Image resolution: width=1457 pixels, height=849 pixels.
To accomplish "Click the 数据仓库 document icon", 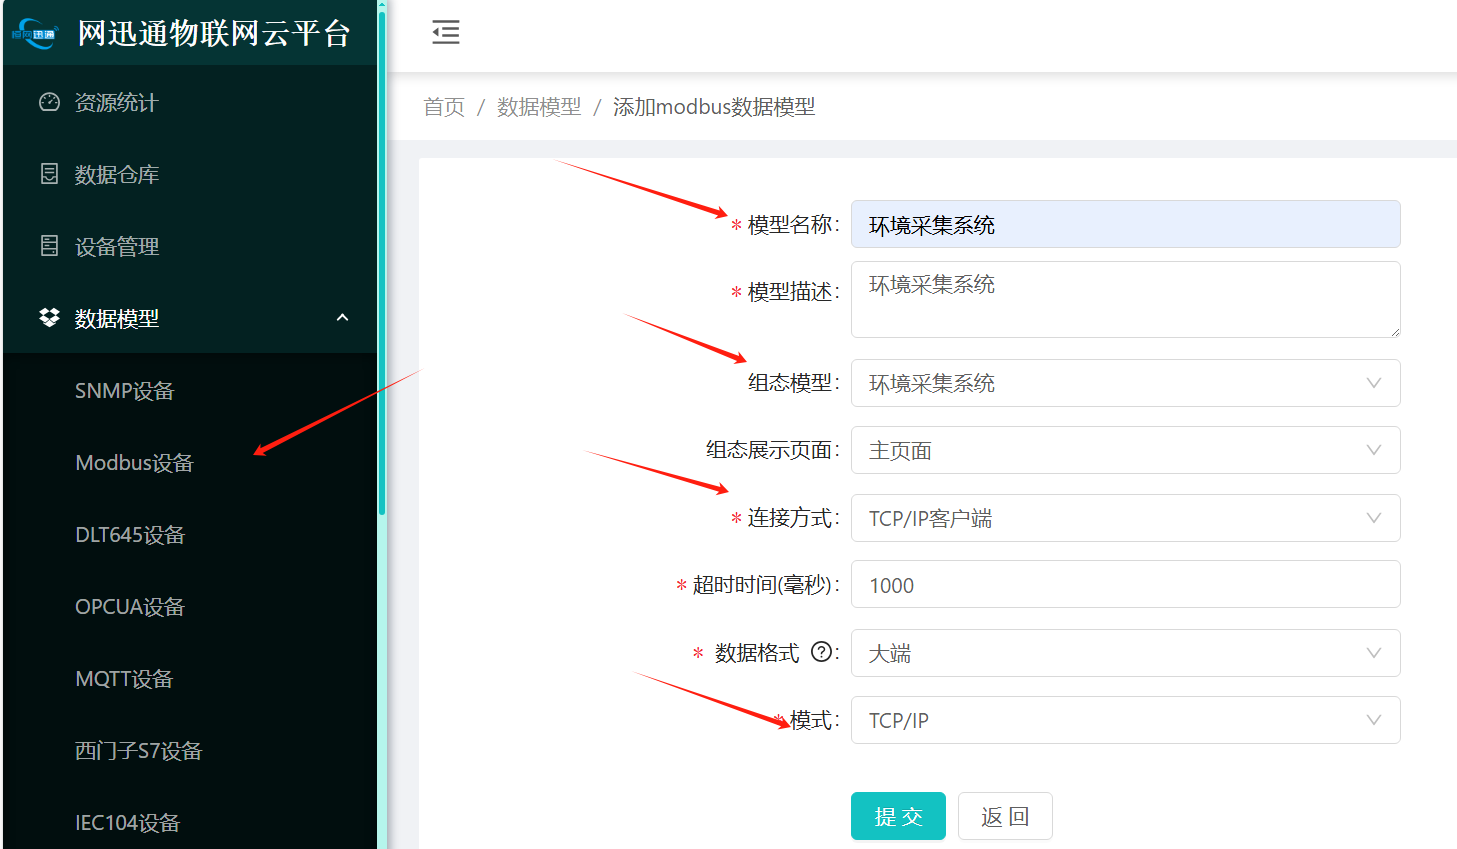I will (x=49, y=174).
